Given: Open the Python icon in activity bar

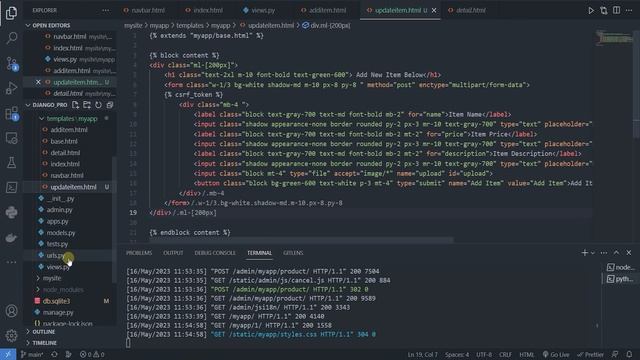Looking at the screenshot, I should click(x=11, y=212).
